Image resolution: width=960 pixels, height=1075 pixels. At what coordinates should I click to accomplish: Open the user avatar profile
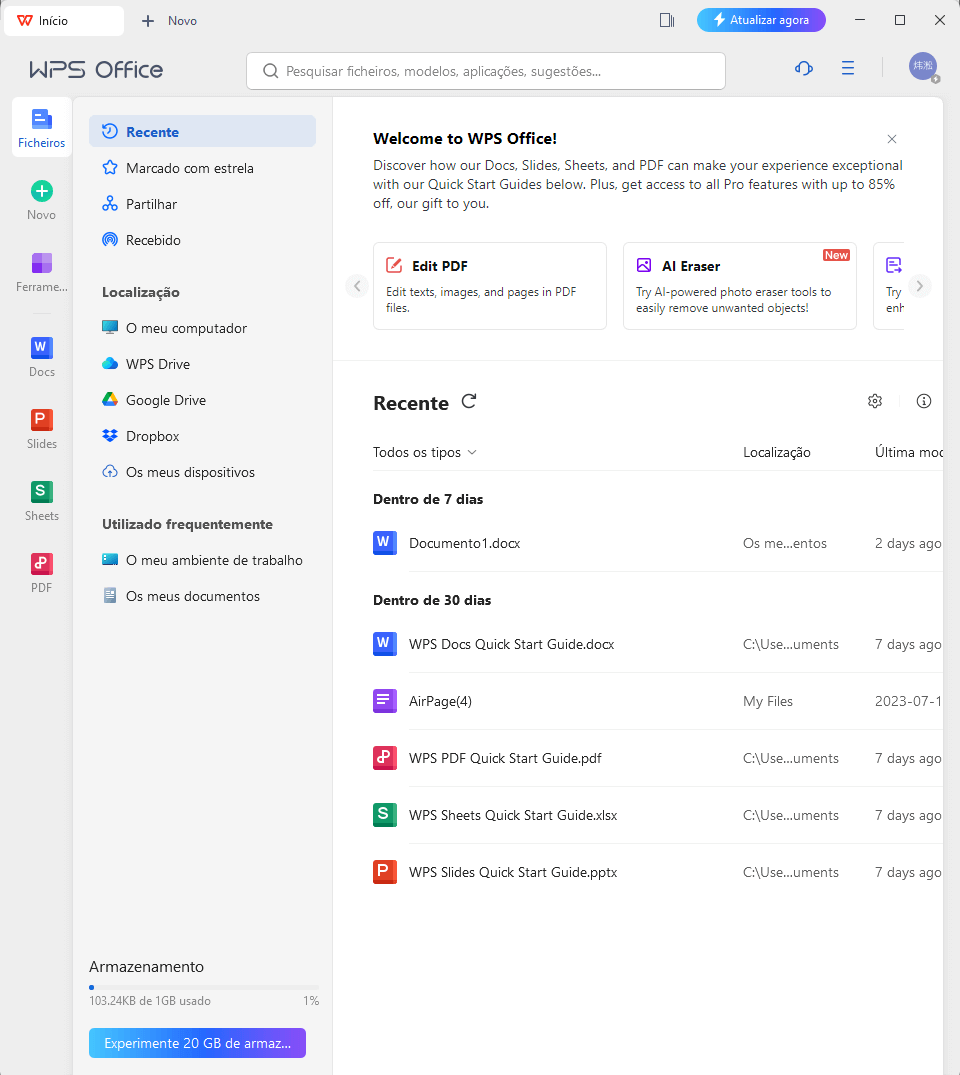click(923, 67)
